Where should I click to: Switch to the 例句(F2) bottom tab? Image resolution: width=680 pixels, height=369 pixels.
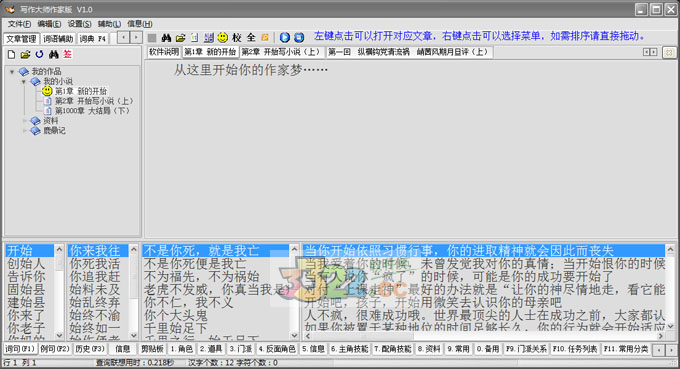pyautogui.click(x=55, y=349)
